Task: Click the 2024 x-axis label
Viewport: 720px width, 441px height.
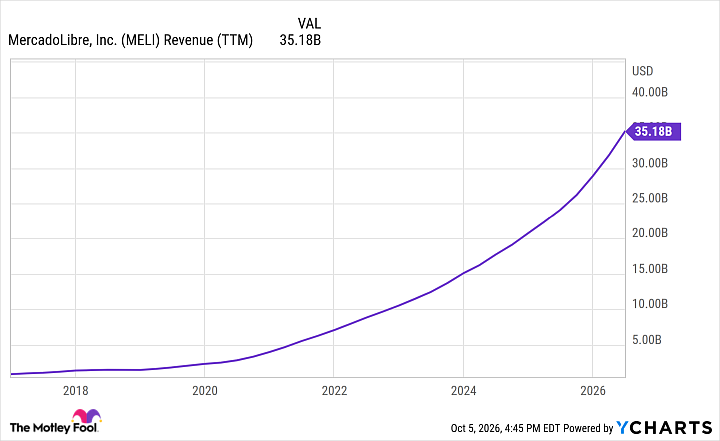Action: [463, 391]
